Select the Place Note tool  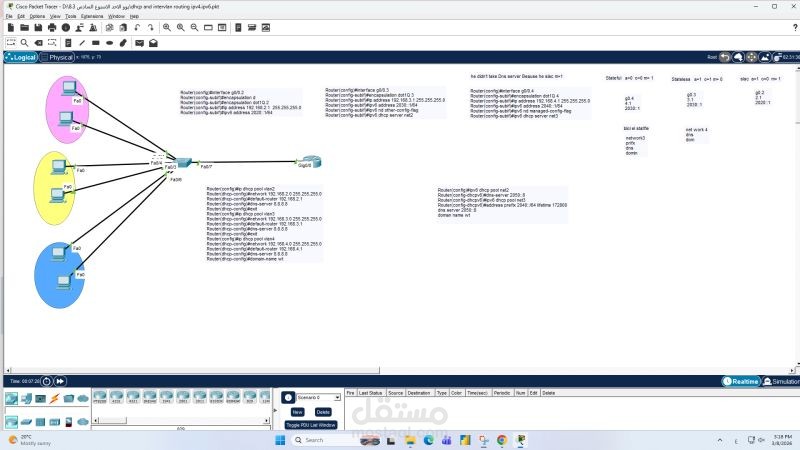pyautogui.click(x=68, y=43)
